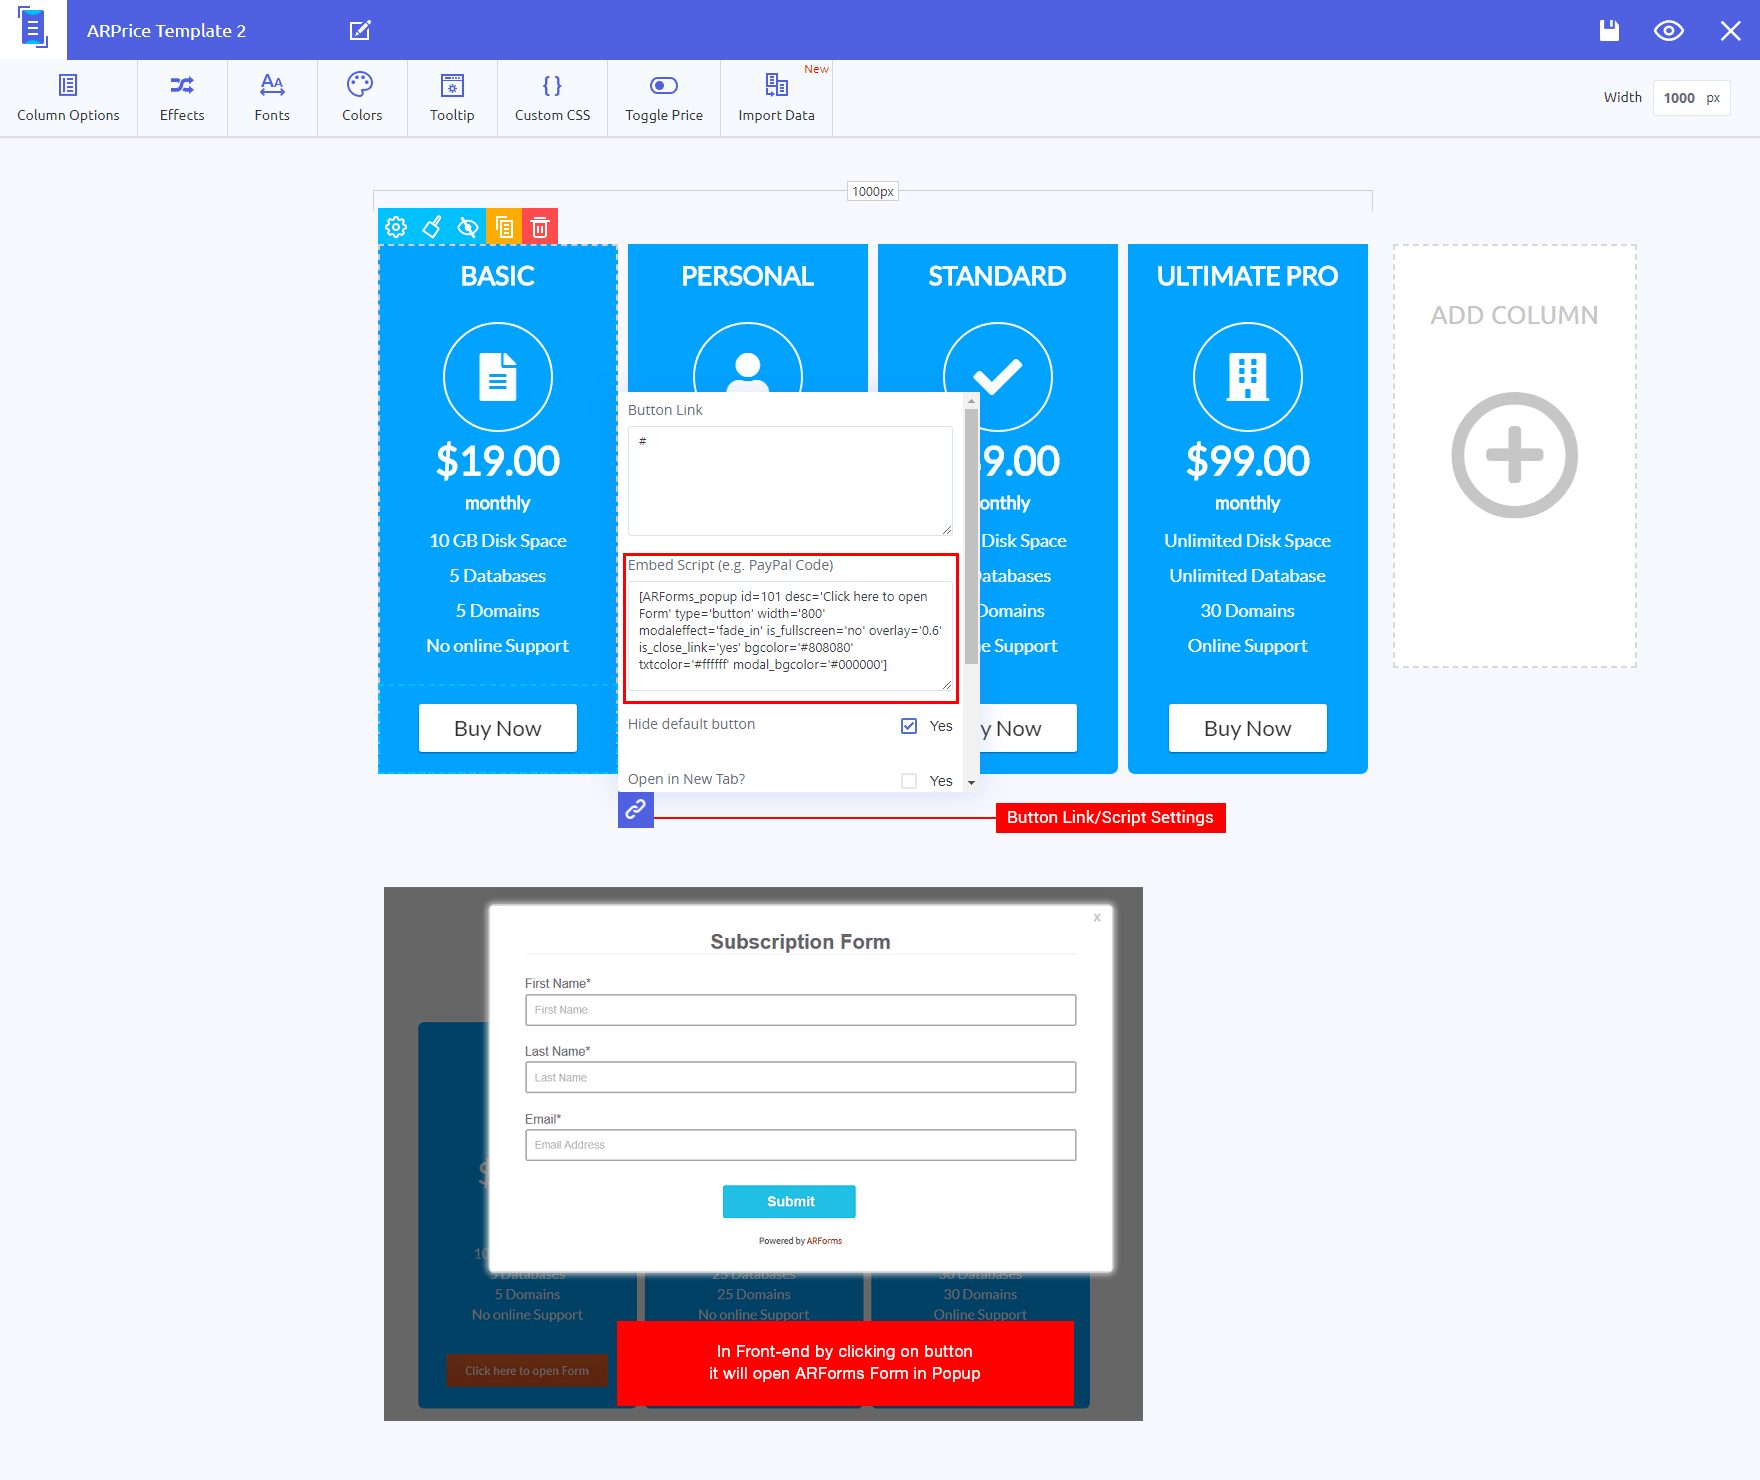Click the Embed Script text area

(x=790, y=636)
